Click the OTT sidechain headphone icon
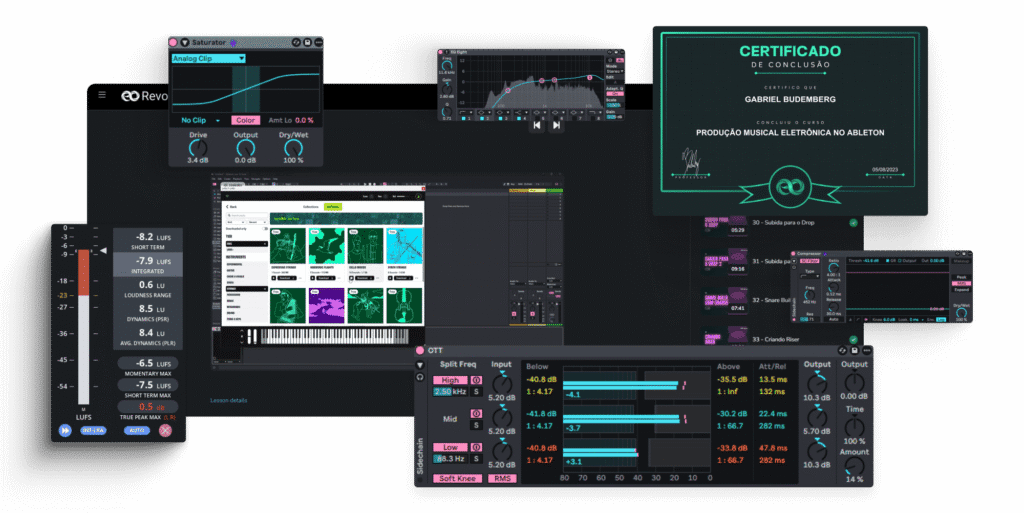Viewport: 1024px width, 513px height. tap(420, 377)
